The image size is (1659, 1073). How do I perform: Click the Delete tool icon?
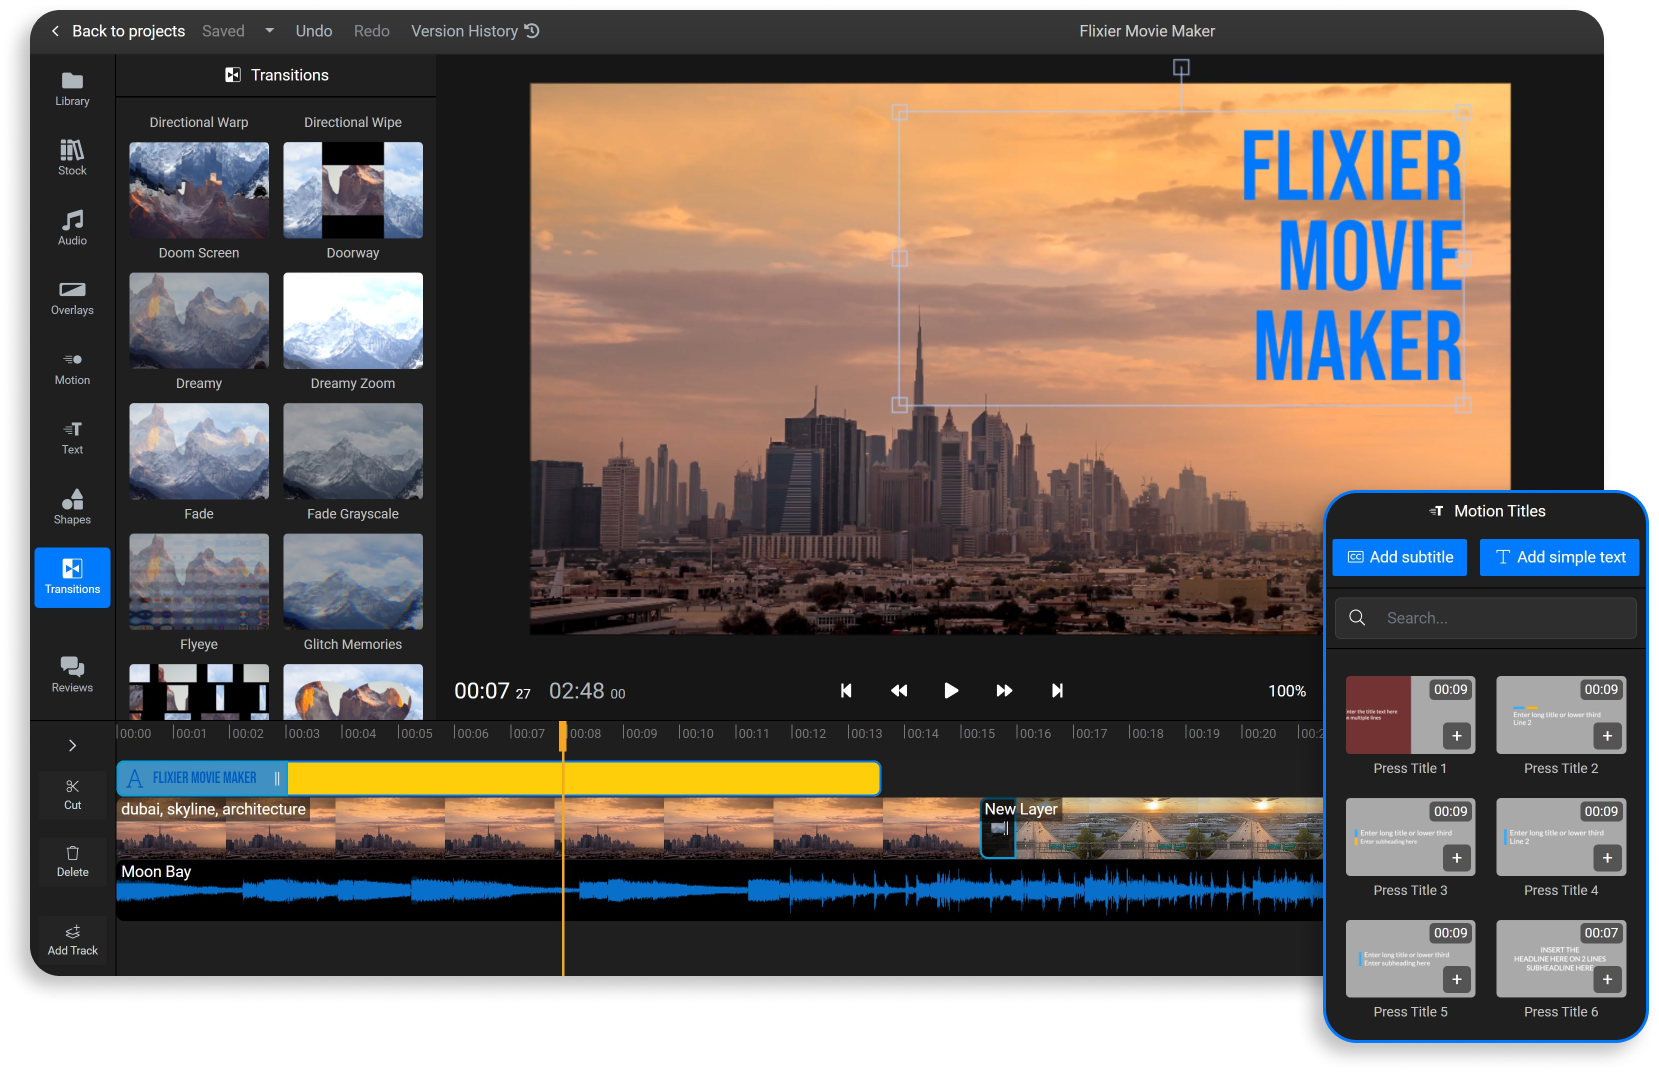pos(71,860)
